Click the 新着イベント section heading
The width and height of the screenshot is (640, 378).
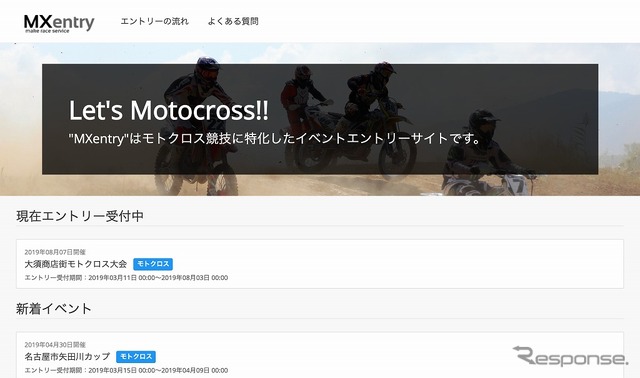(54, 309)
